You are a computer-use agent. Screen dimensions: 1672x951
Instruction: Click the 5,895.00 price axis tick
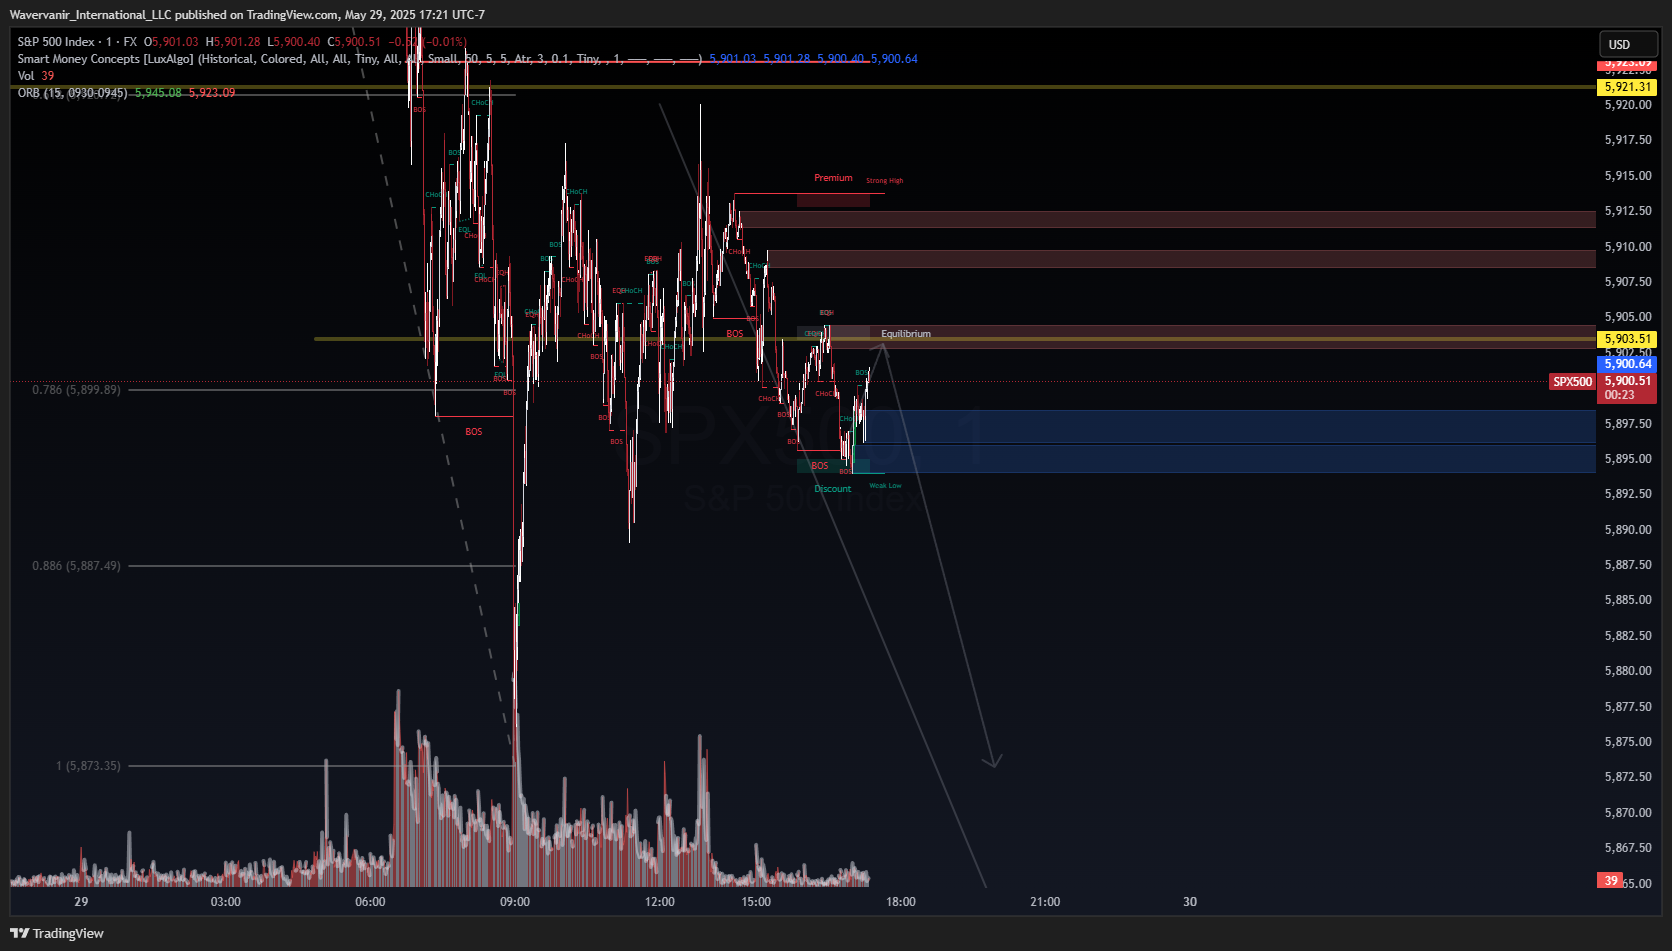(x=1628, y=459)
